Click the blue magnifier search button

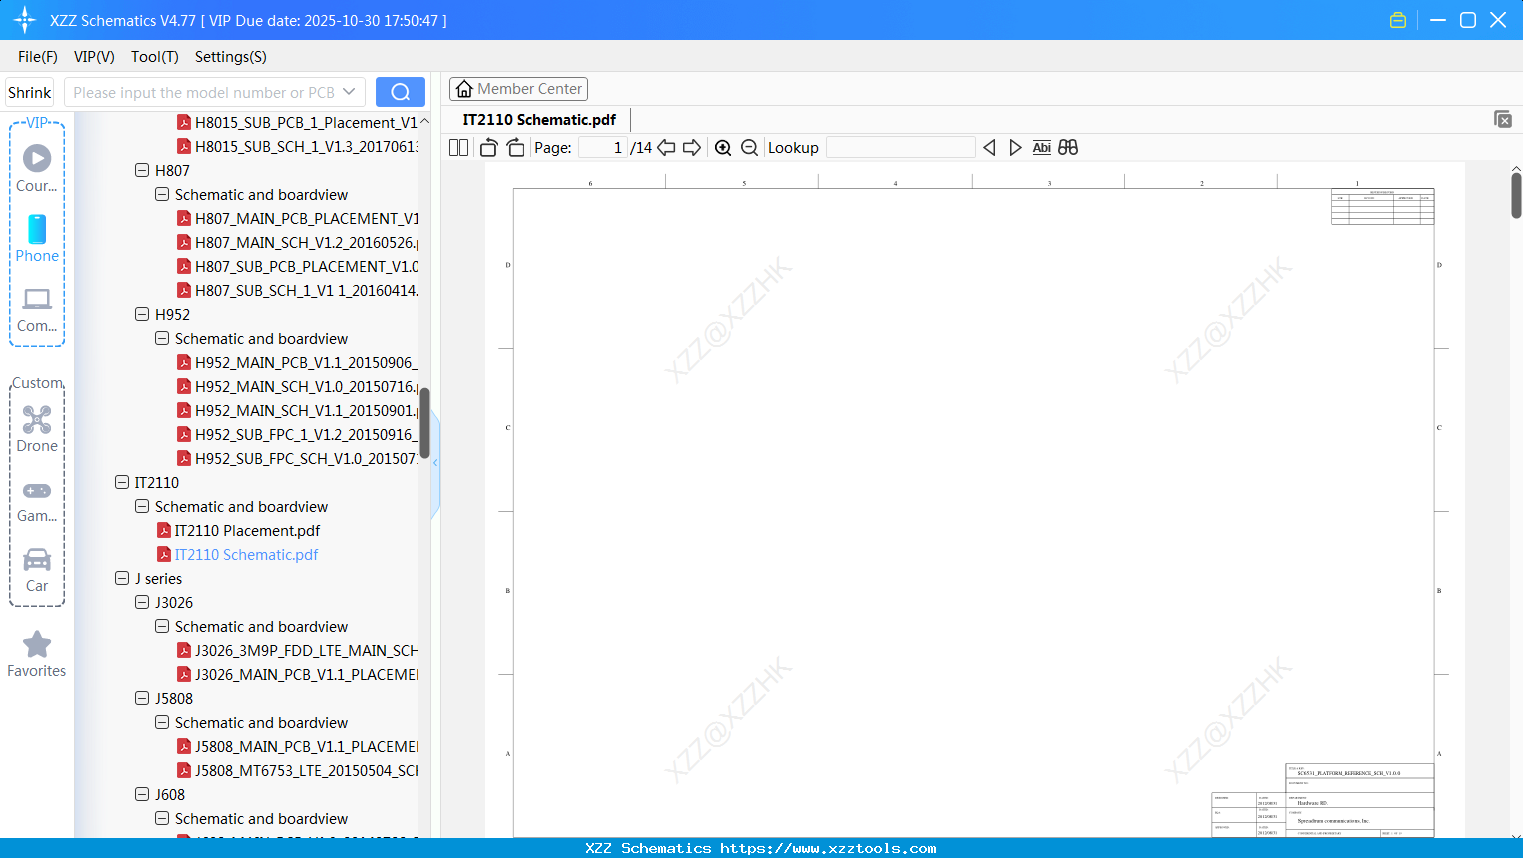(x=400, y=91)
